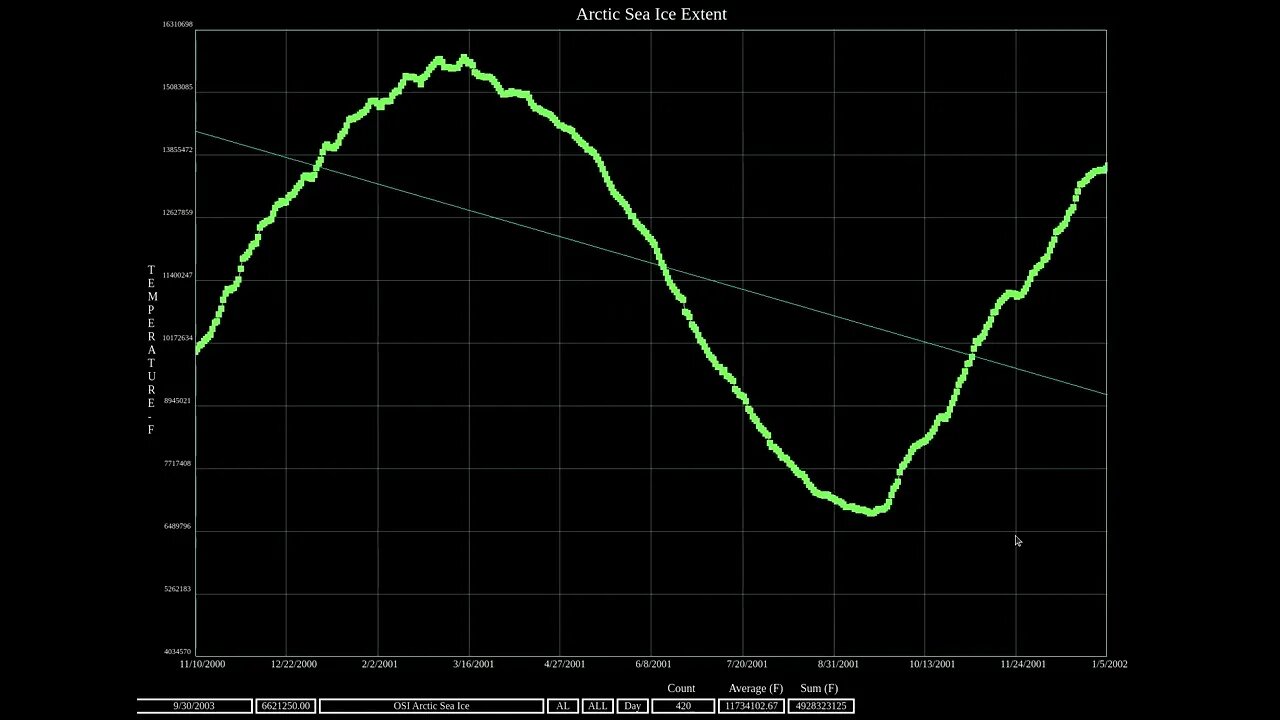Click the x-axis label 8/31/2001
Viewport: 1280px width, 720px height.
point(838,664)
